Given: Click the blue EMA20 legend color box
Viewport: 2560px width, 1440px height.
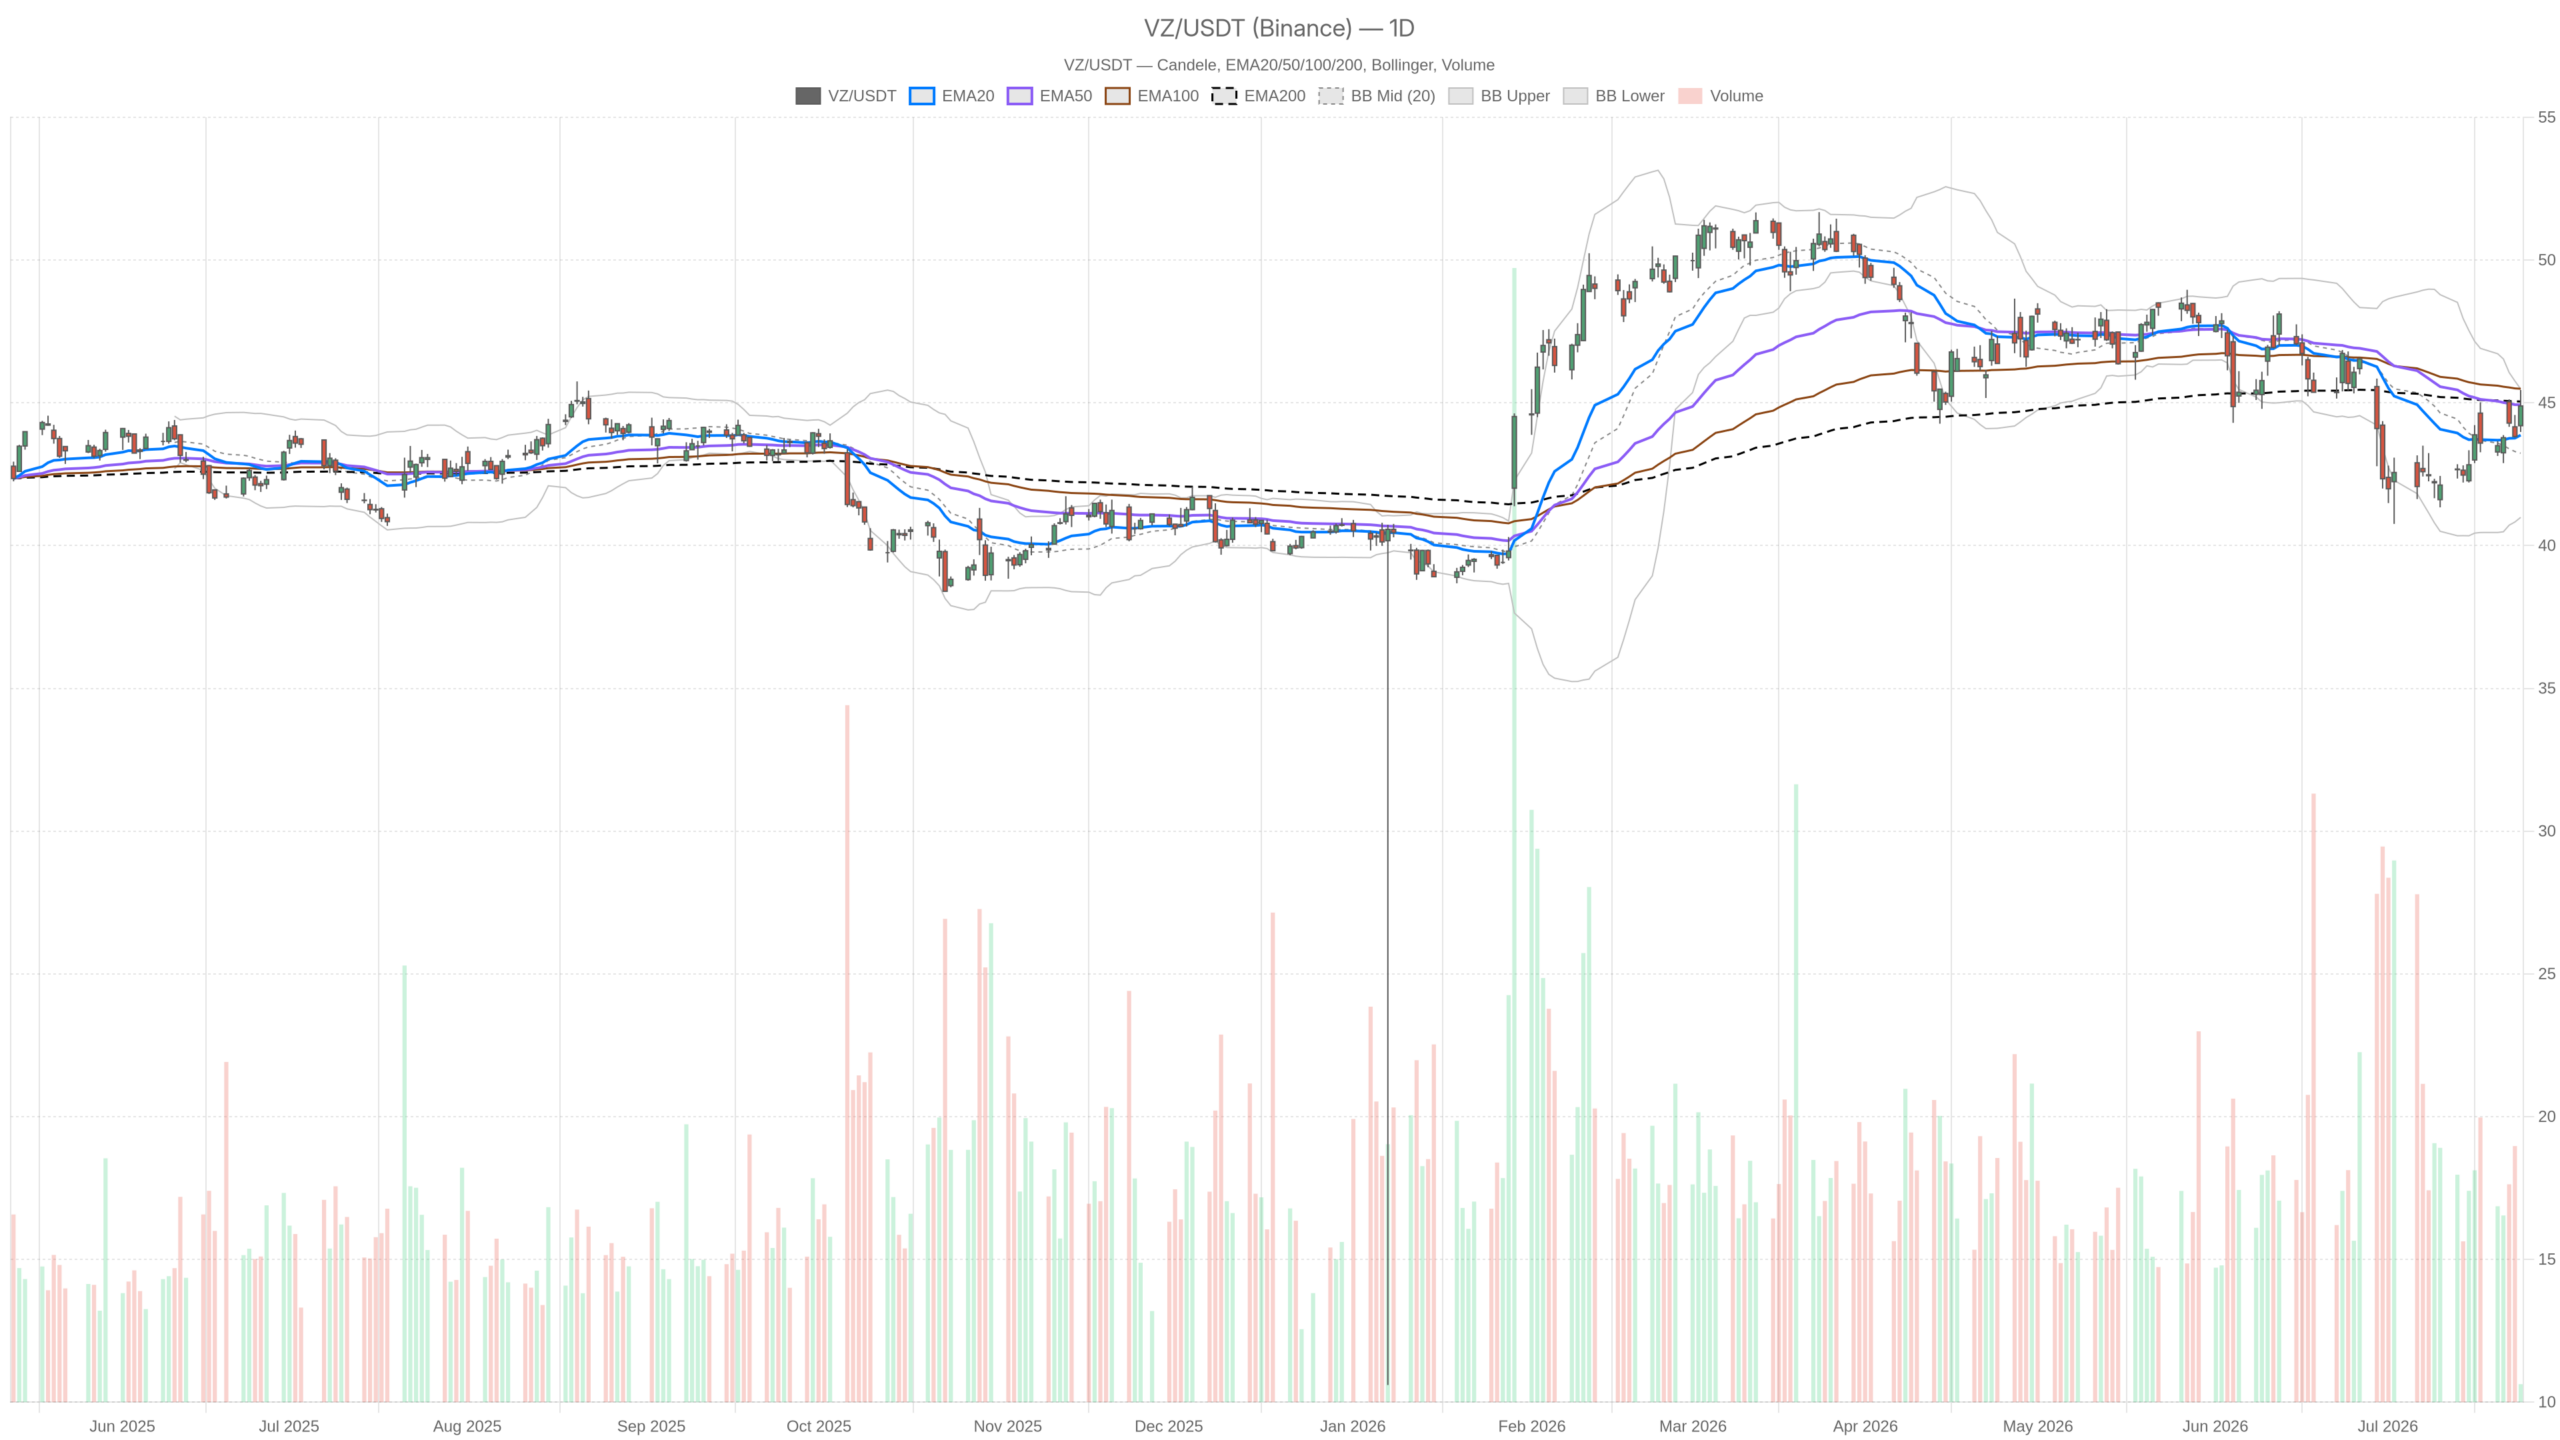Looking at the screenshot, I should [922, 96].
